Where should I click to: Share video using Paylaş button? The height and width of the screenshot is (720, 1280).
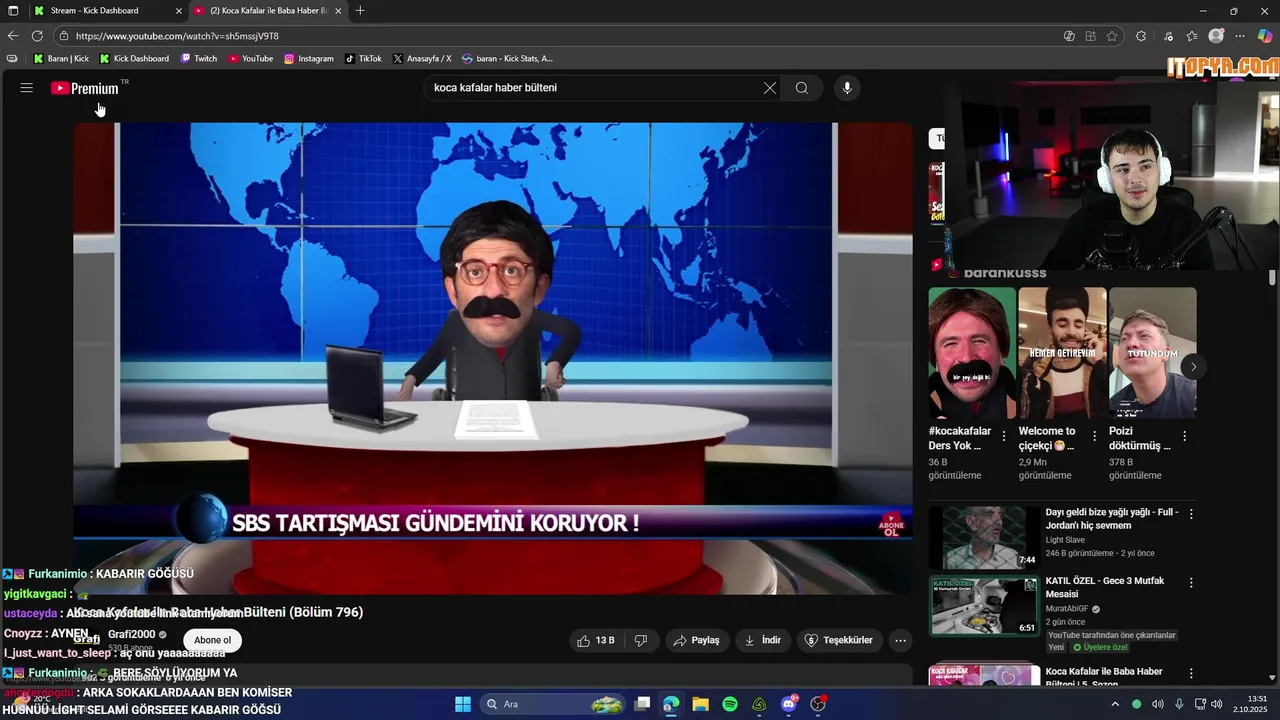tap(697, 640)
